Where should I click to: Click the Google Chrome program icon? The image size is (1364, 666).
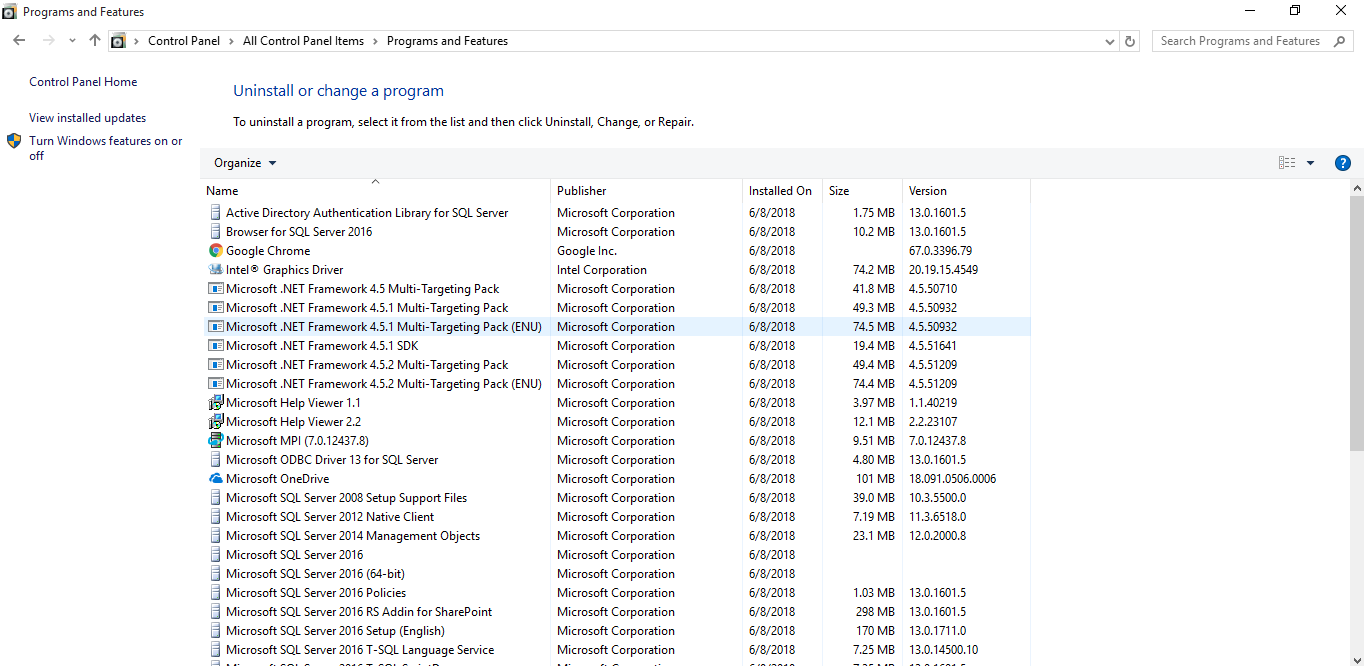click(215, 251)
